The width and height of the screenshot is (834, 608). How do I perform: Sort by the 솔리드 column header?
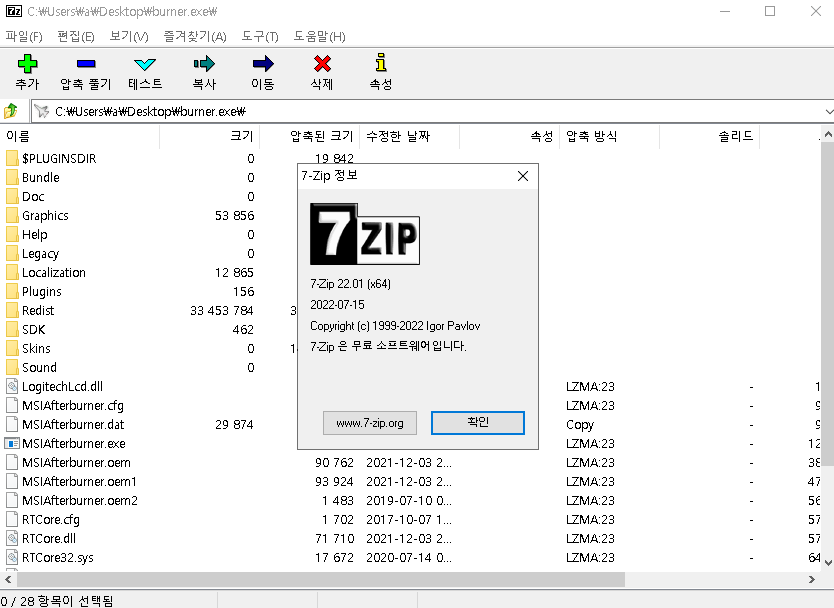[710, 136]
